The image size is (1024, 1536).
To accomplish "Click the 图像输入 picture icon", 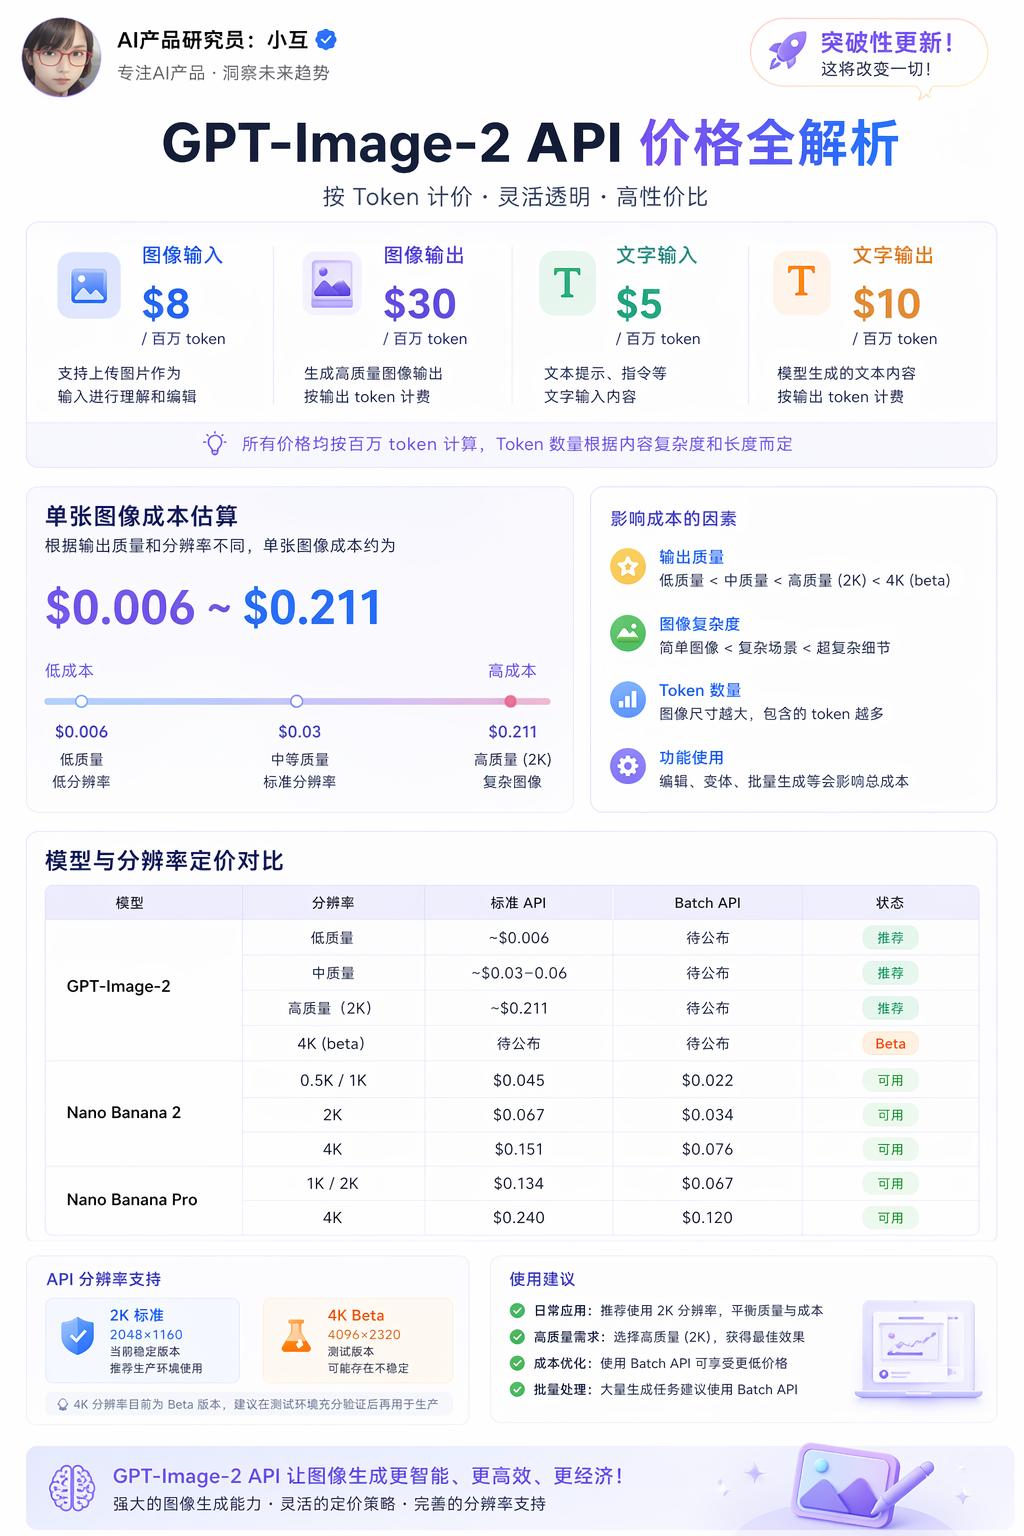I will coord(89,285).
